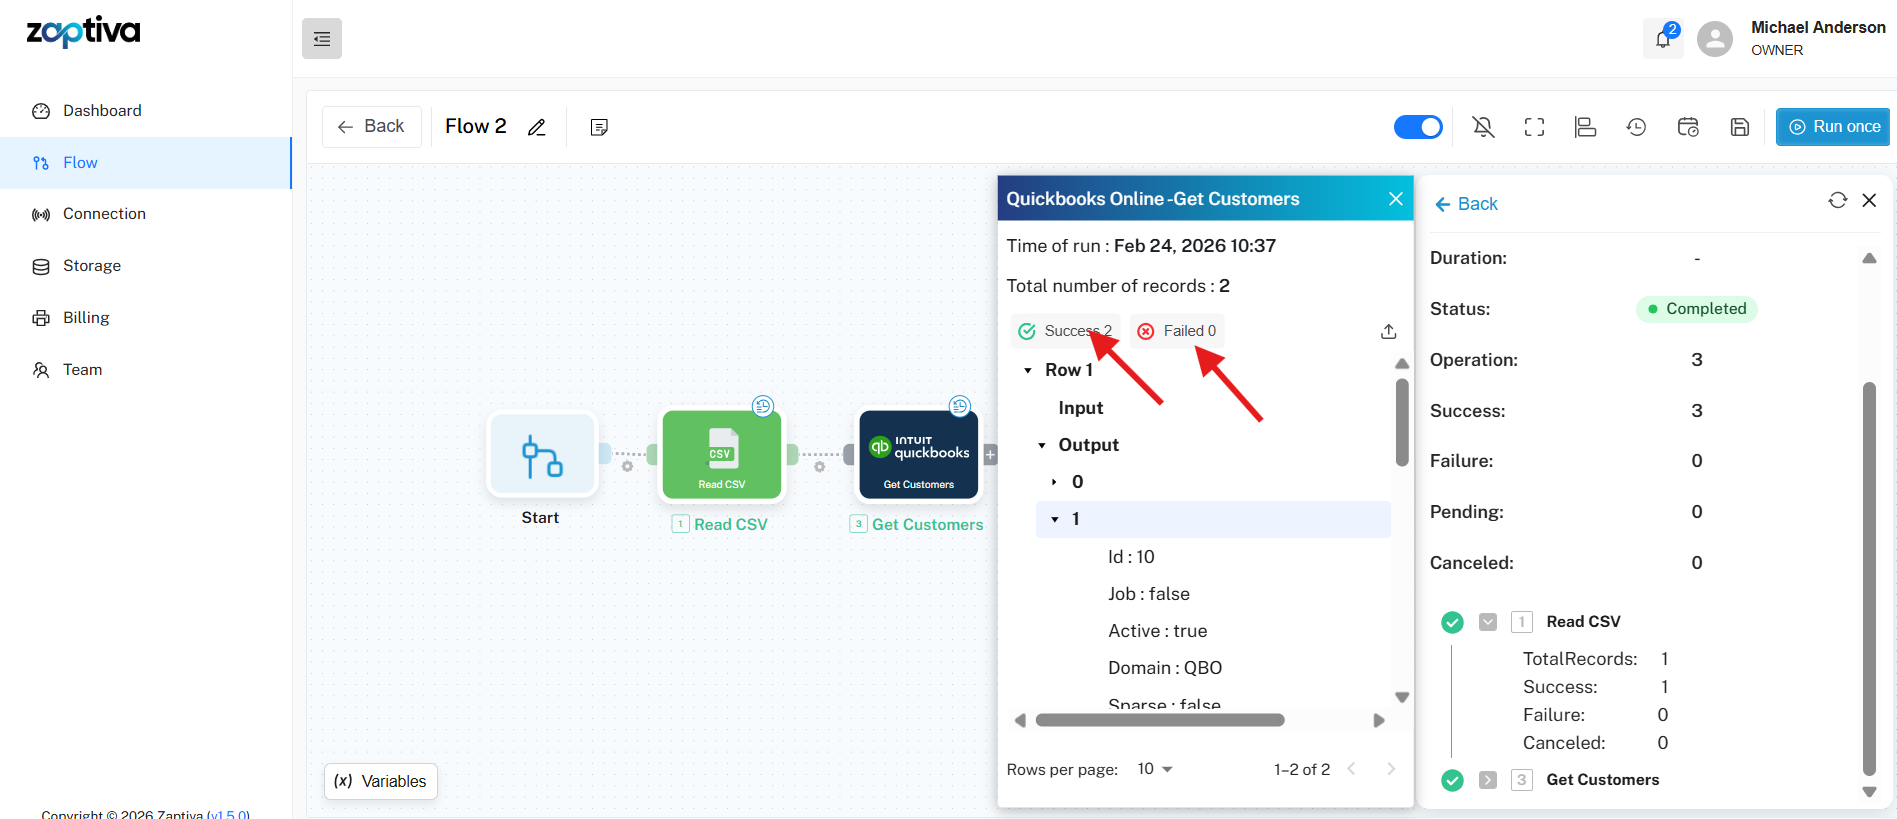Toggle the Success 2 filter
The image size is (1897, 819).
(x=1065, y=331)
